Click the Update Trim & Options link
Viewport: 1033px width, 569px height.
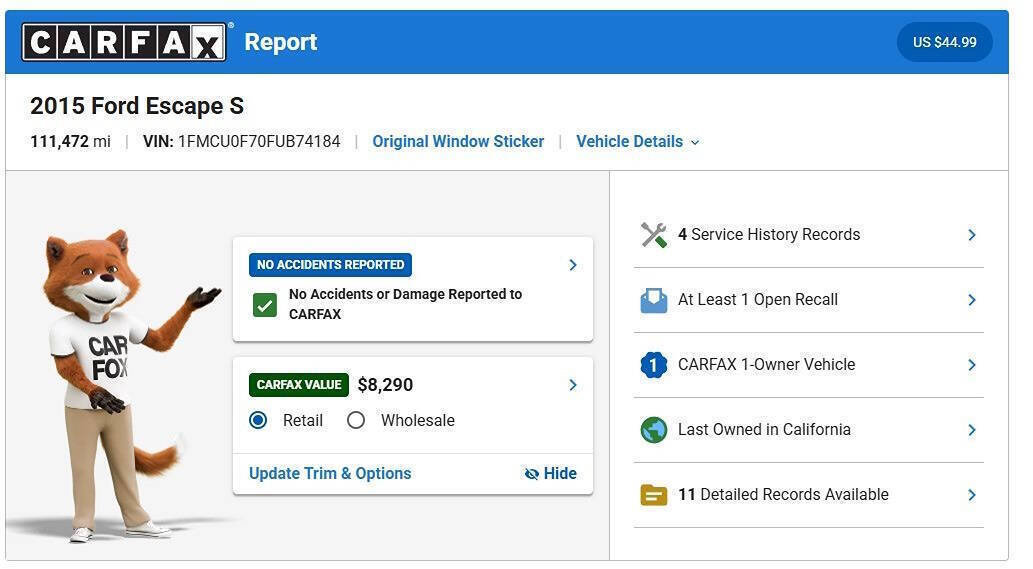coord(330,474)
